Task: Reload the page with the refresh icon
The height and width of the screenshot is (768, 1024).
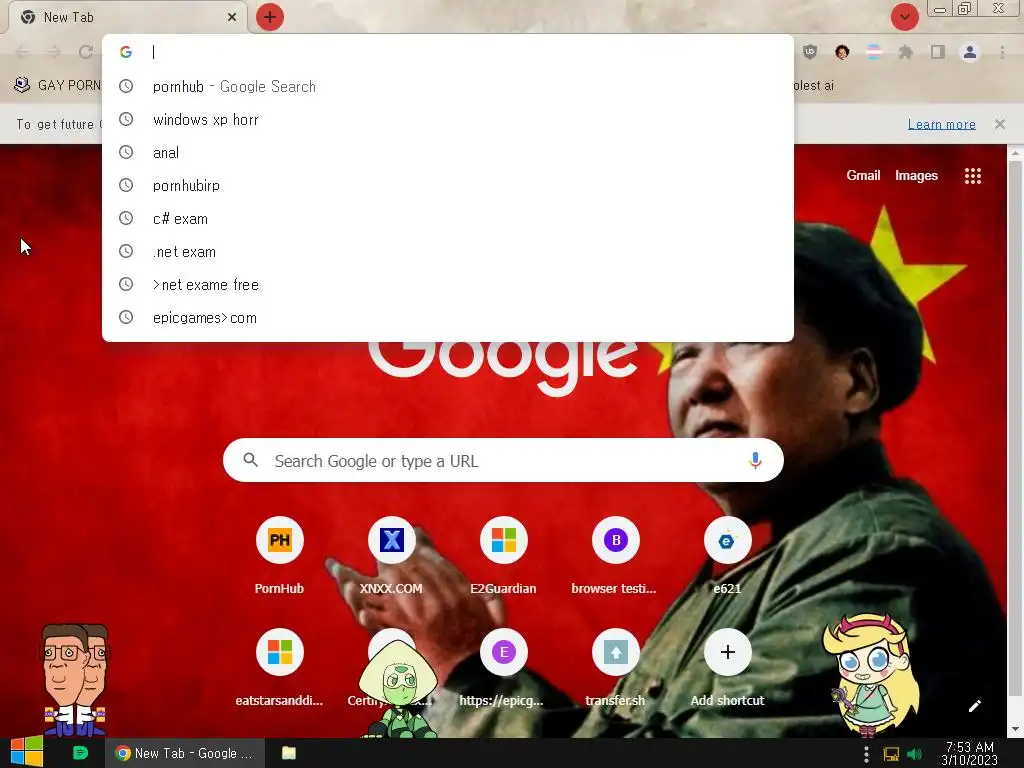Action: (x=86, y=52)
